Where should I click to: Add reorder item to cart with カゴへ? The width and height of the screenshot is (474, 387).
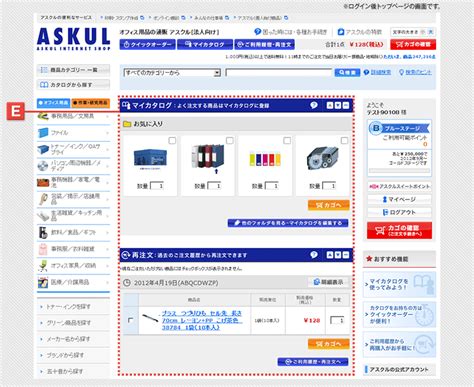329,344
